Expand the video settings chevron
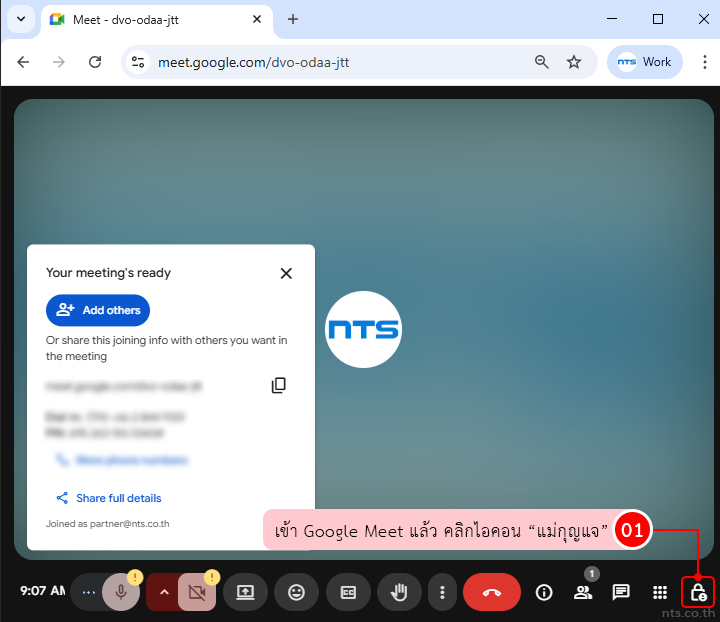Image resolution: width=720 pixels, height=622 pixels. [x=164, y=592]
